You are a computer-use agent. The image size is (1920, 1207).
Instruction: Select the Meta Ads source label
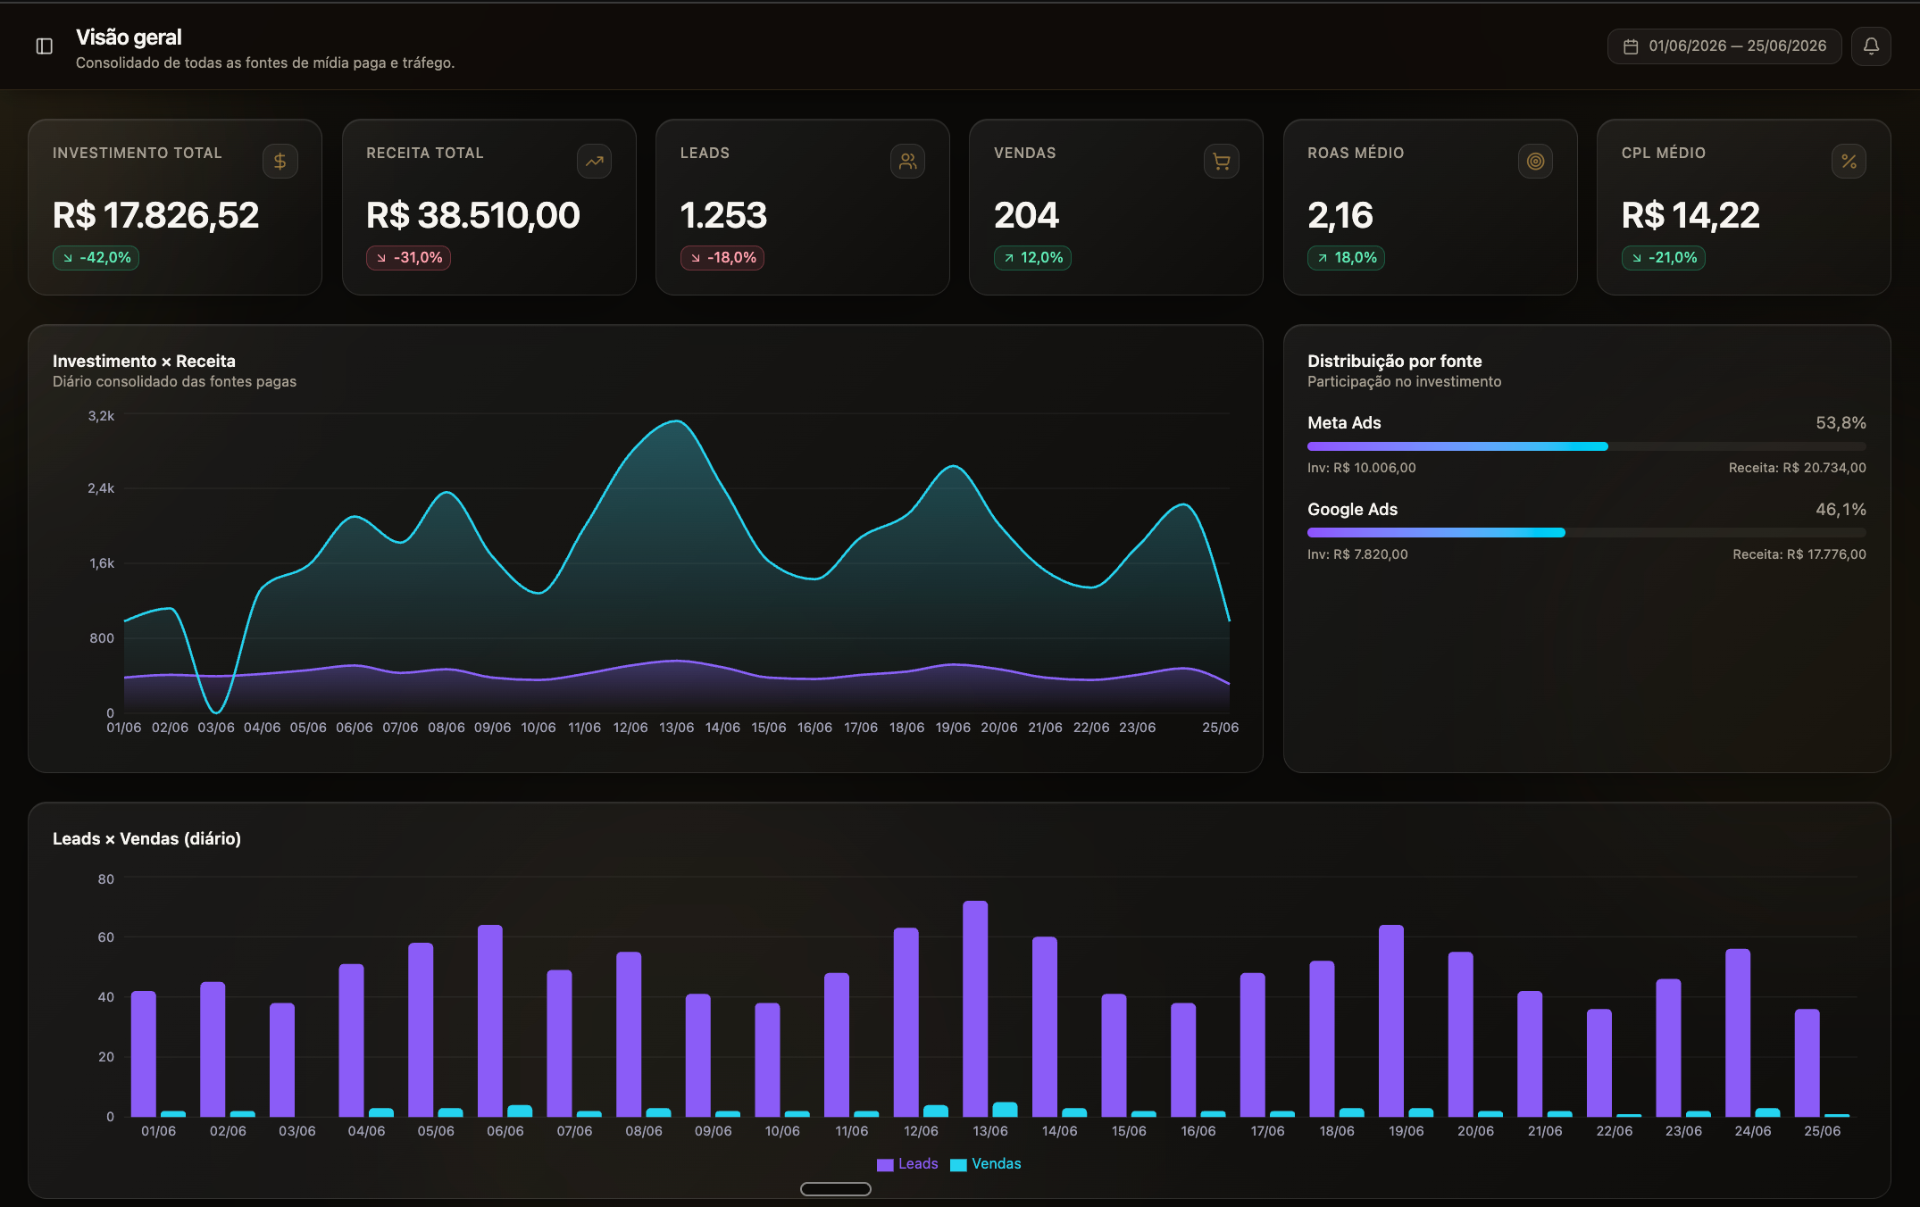[1344, 423]
